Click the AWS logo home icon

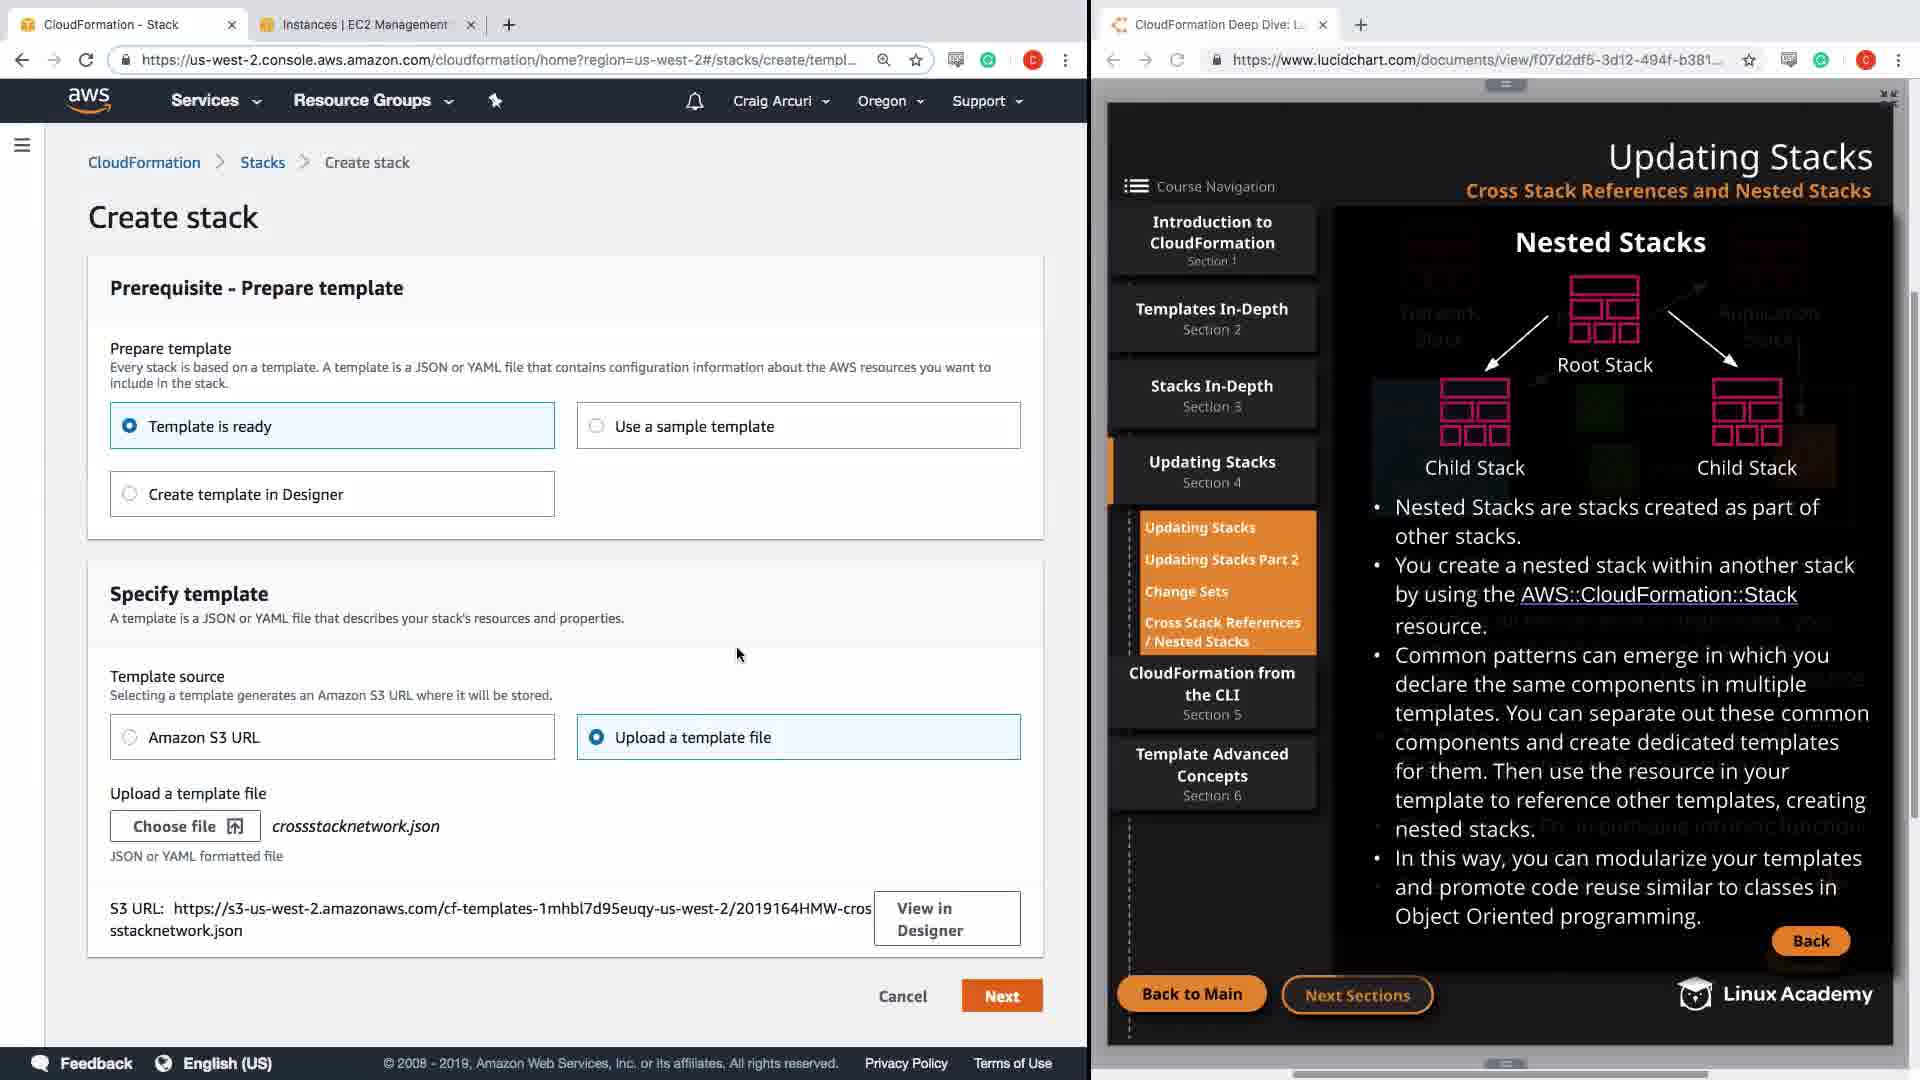pyautogui.click(x=89, y=100)
